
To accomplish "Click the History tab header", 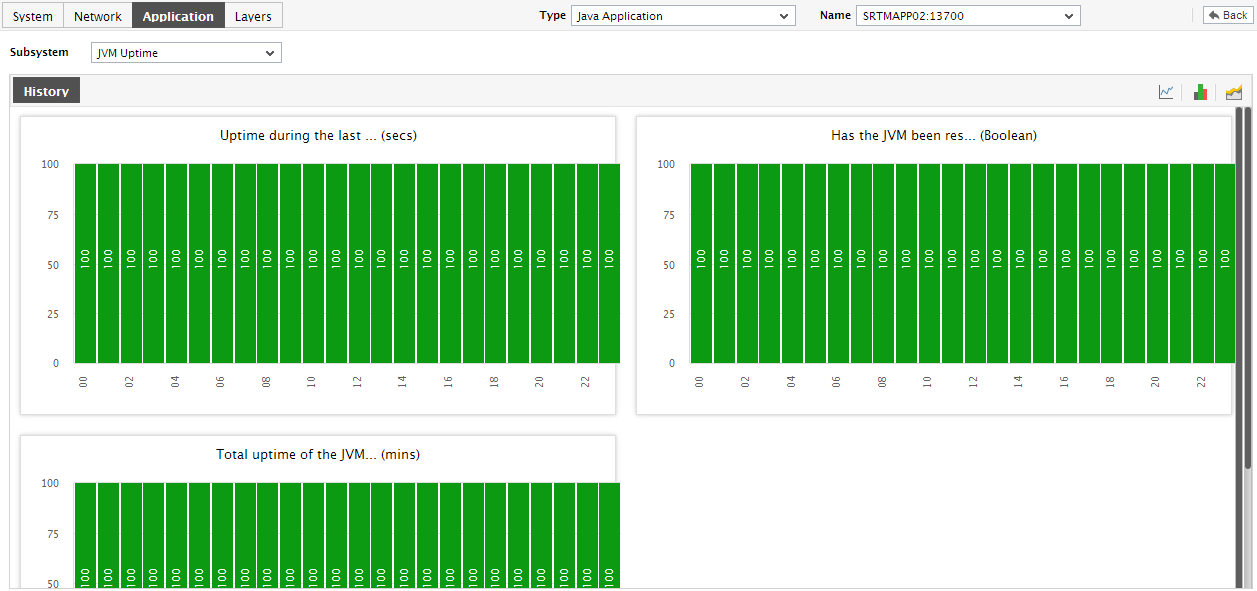I will pyautogui.click(x=46, y=91).
